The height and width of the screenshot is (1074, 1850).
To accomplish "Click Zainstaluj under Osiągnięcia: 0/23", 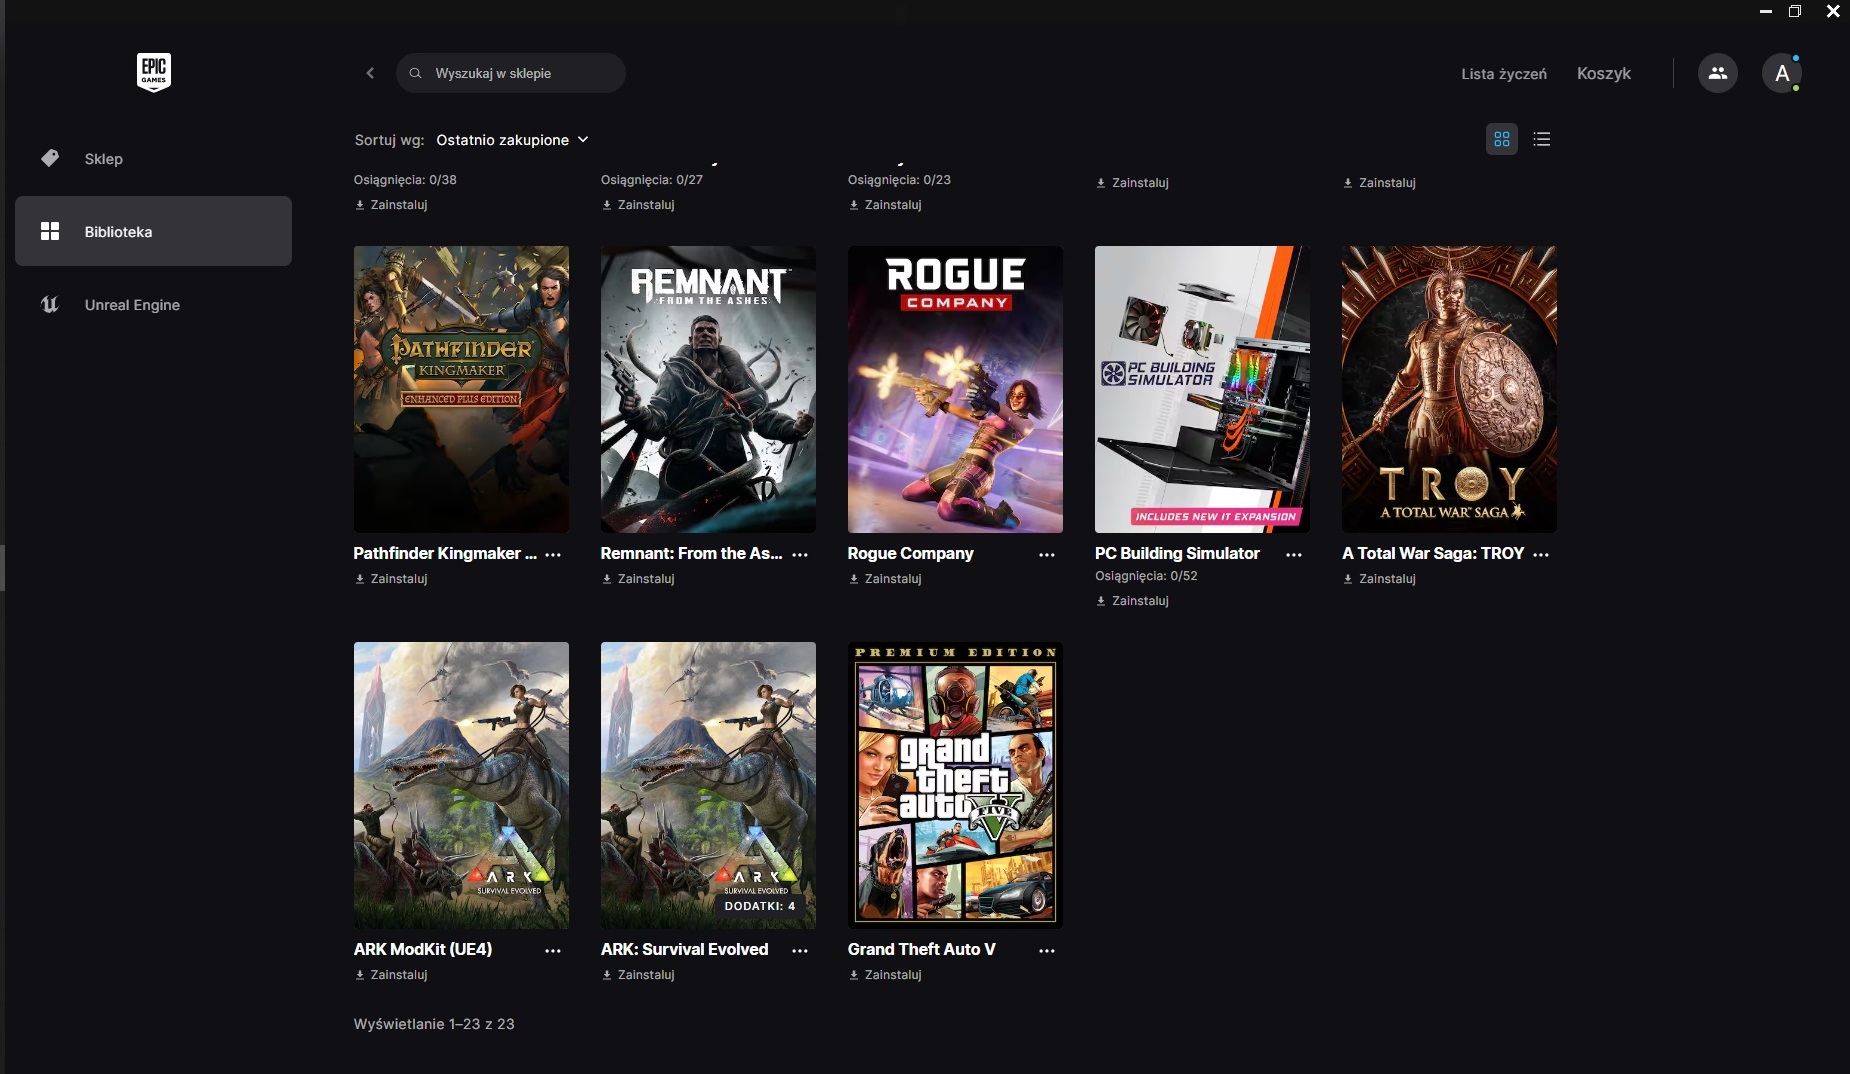I will point(885,205).
